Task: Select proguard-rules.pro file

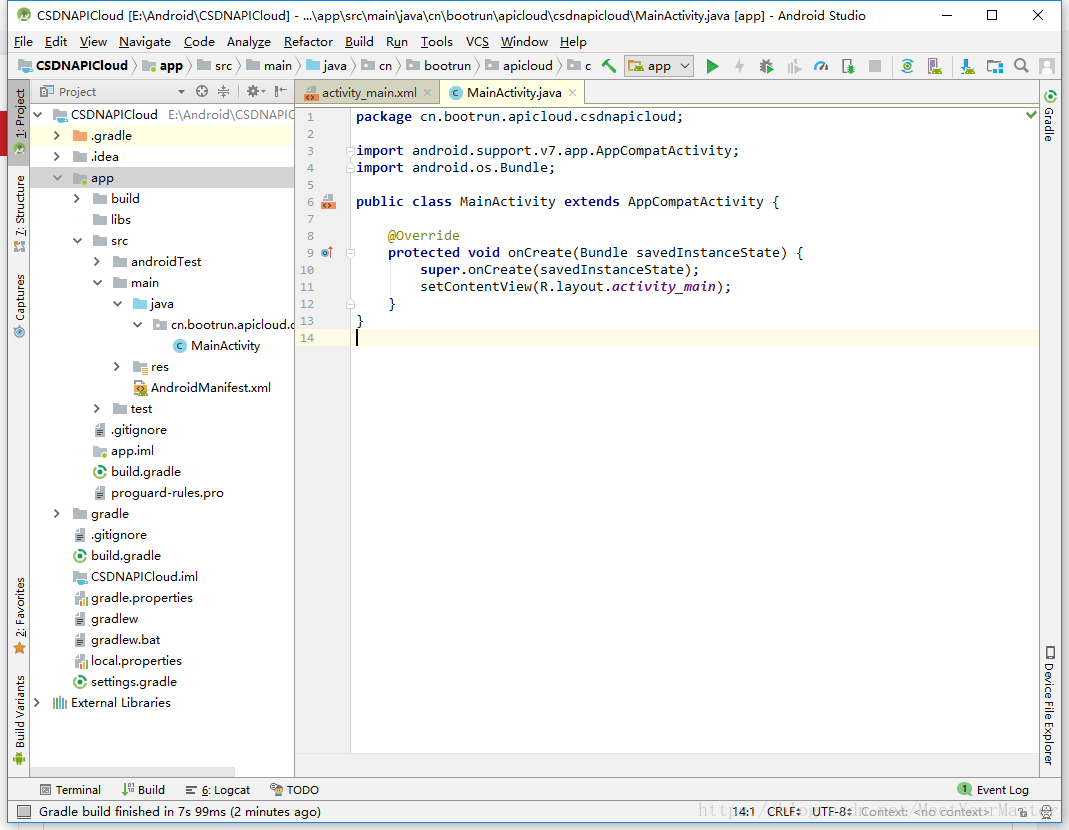Action: click(x=159, y=493)
